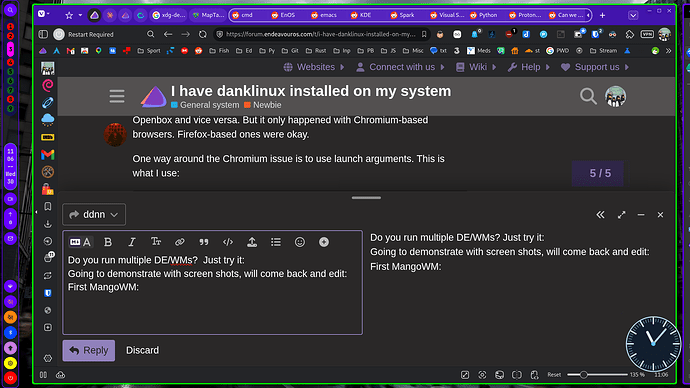The height and width of the screenshot is (388, 690).
Task: Open extra composer options plus menu
Action: tap(324, 242)
